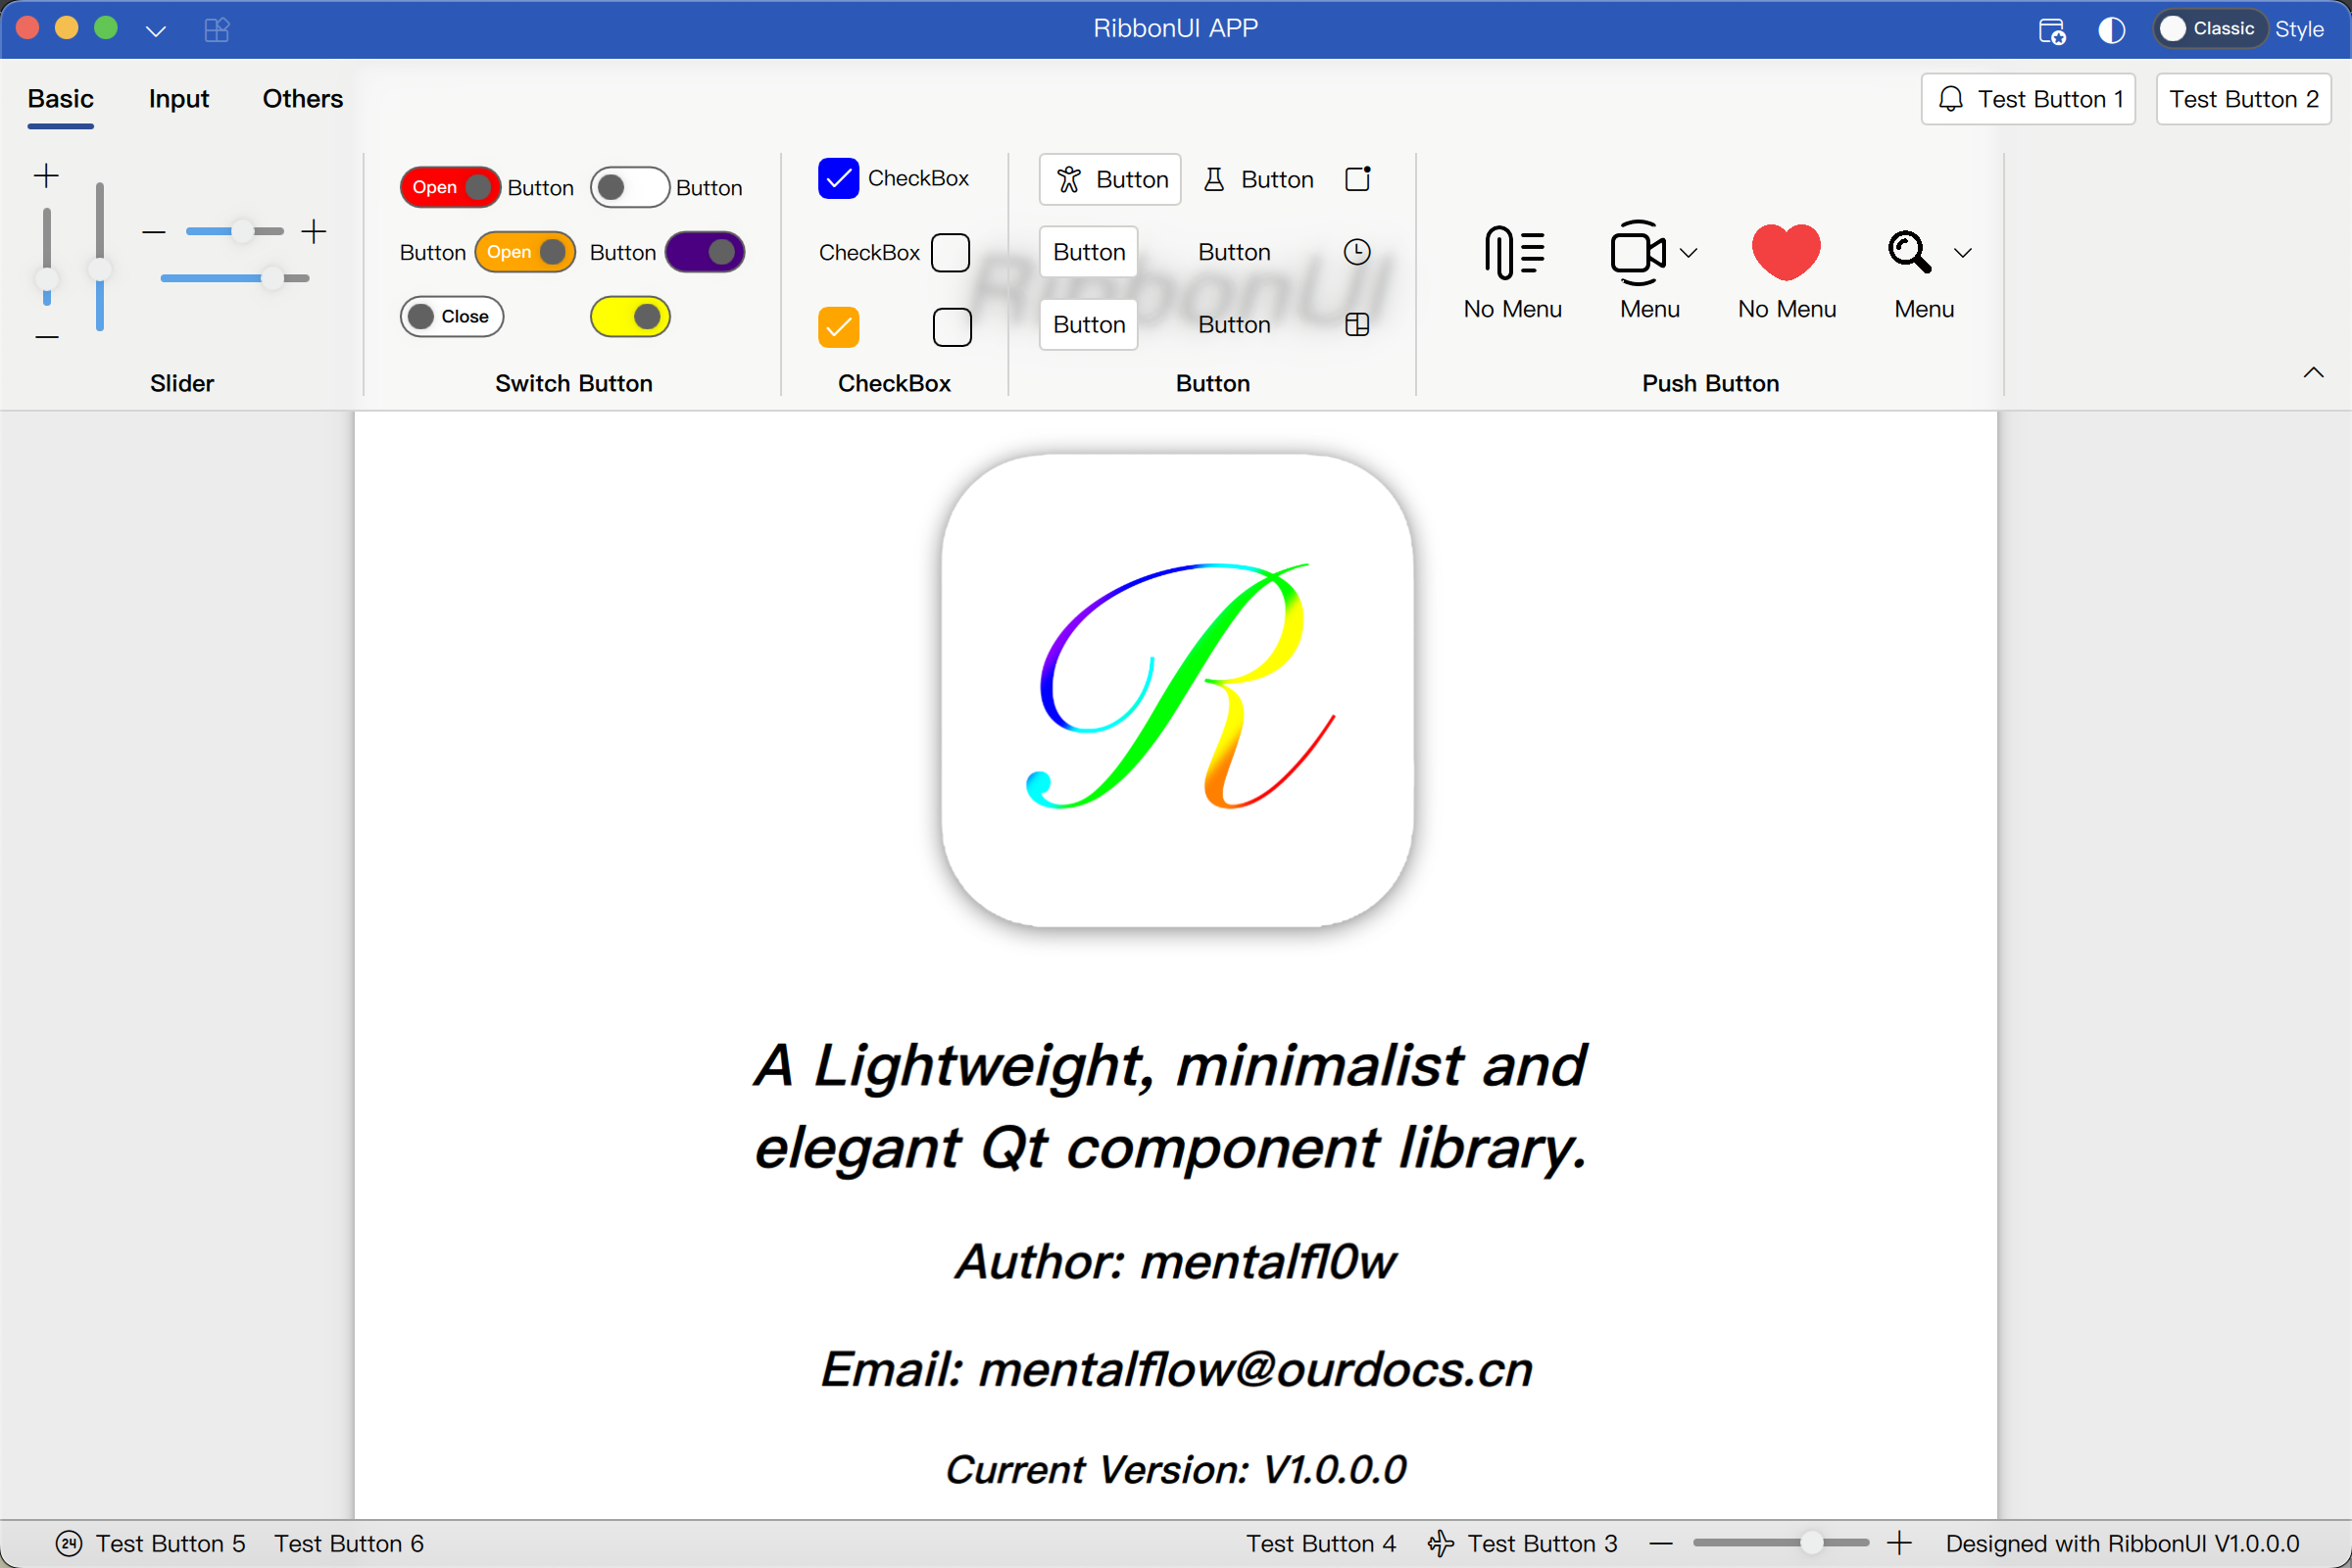Expand the dropdown arrow beside video Menu
This screenshot has height=1568, width=2352.
[1688, 253]
